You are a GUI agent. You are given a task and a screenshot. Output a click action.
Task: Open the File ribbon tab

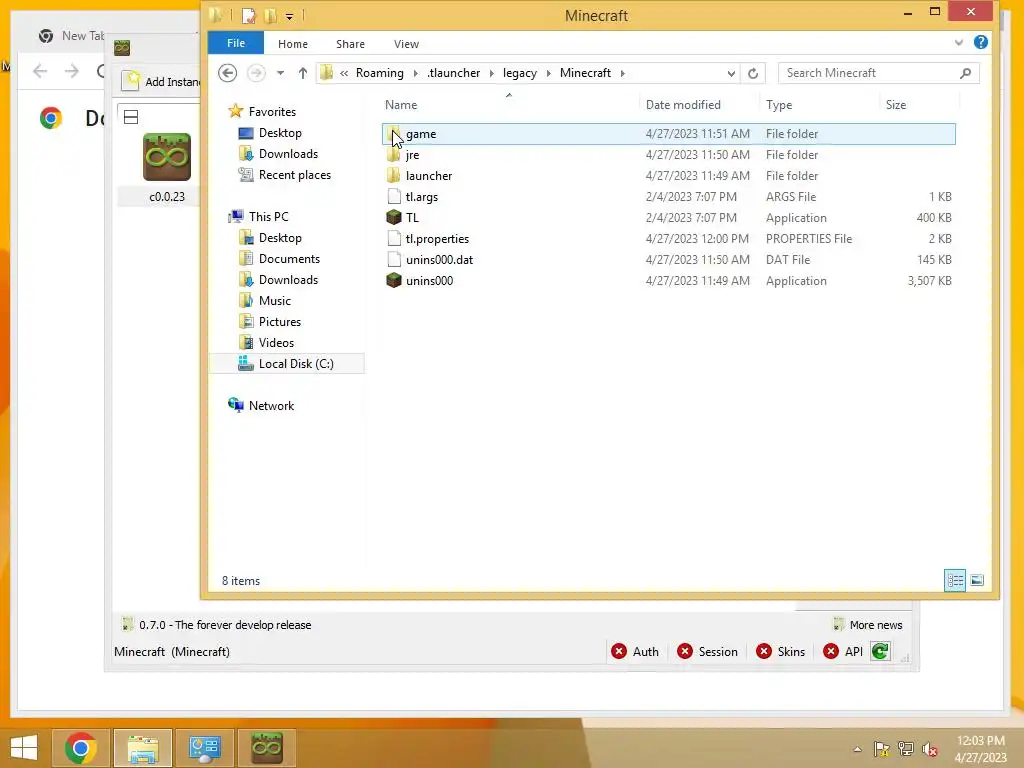coord(236,43)
